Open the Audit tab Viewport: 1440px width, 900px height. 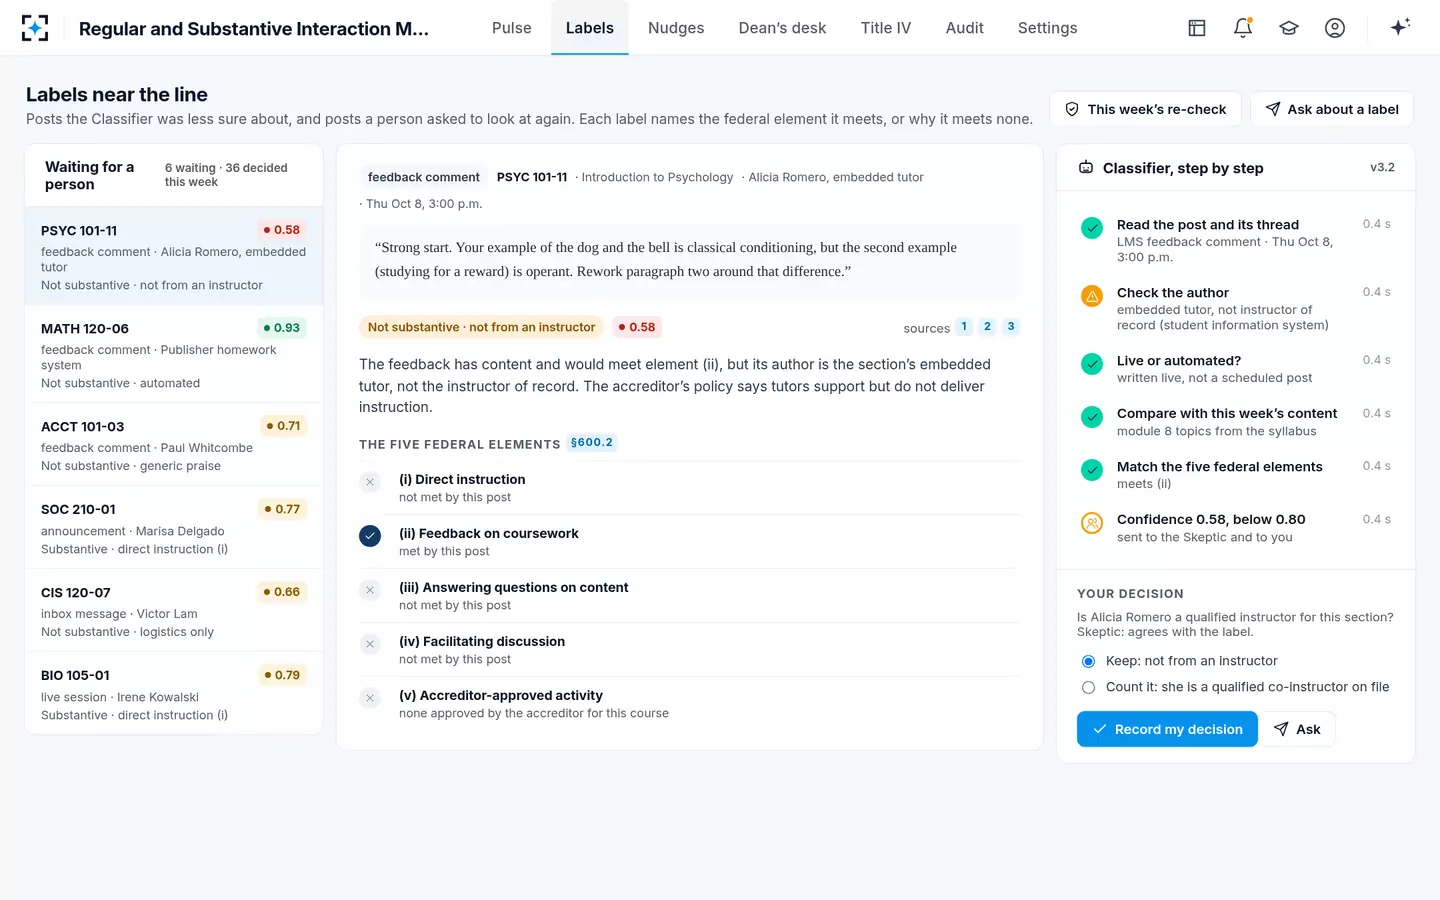[964, 28]
